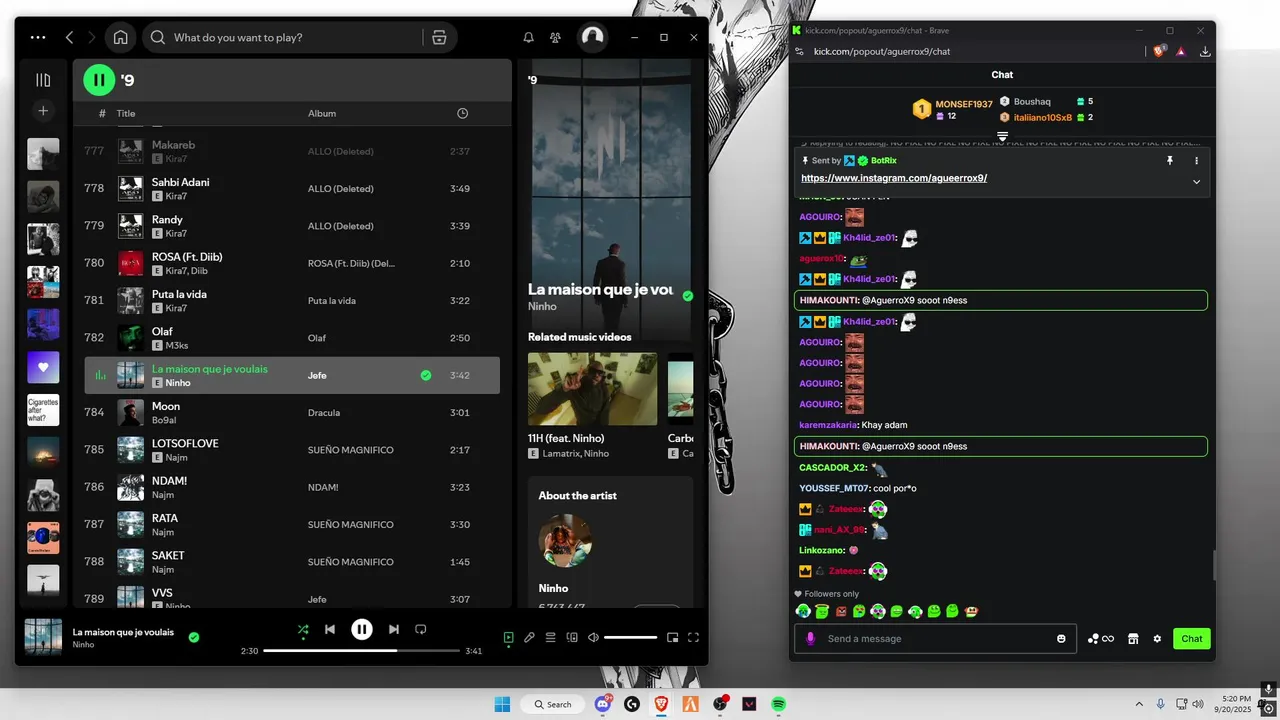Image resolution: width=1280 pixels, height=720 pixels.
Task: Create a new playlist with the plus button
Action: 43,111
